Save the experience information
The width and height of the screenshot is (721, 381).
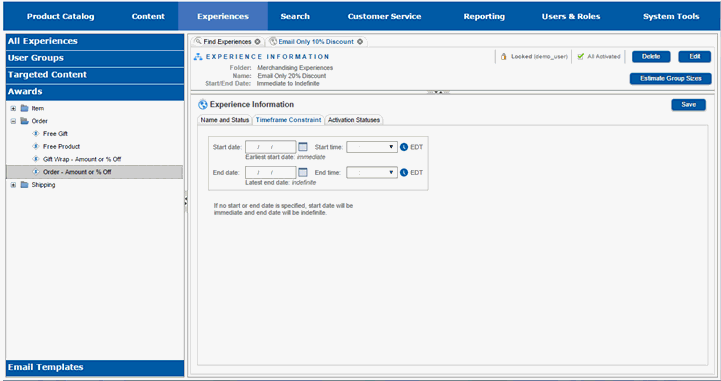point(688,105)
